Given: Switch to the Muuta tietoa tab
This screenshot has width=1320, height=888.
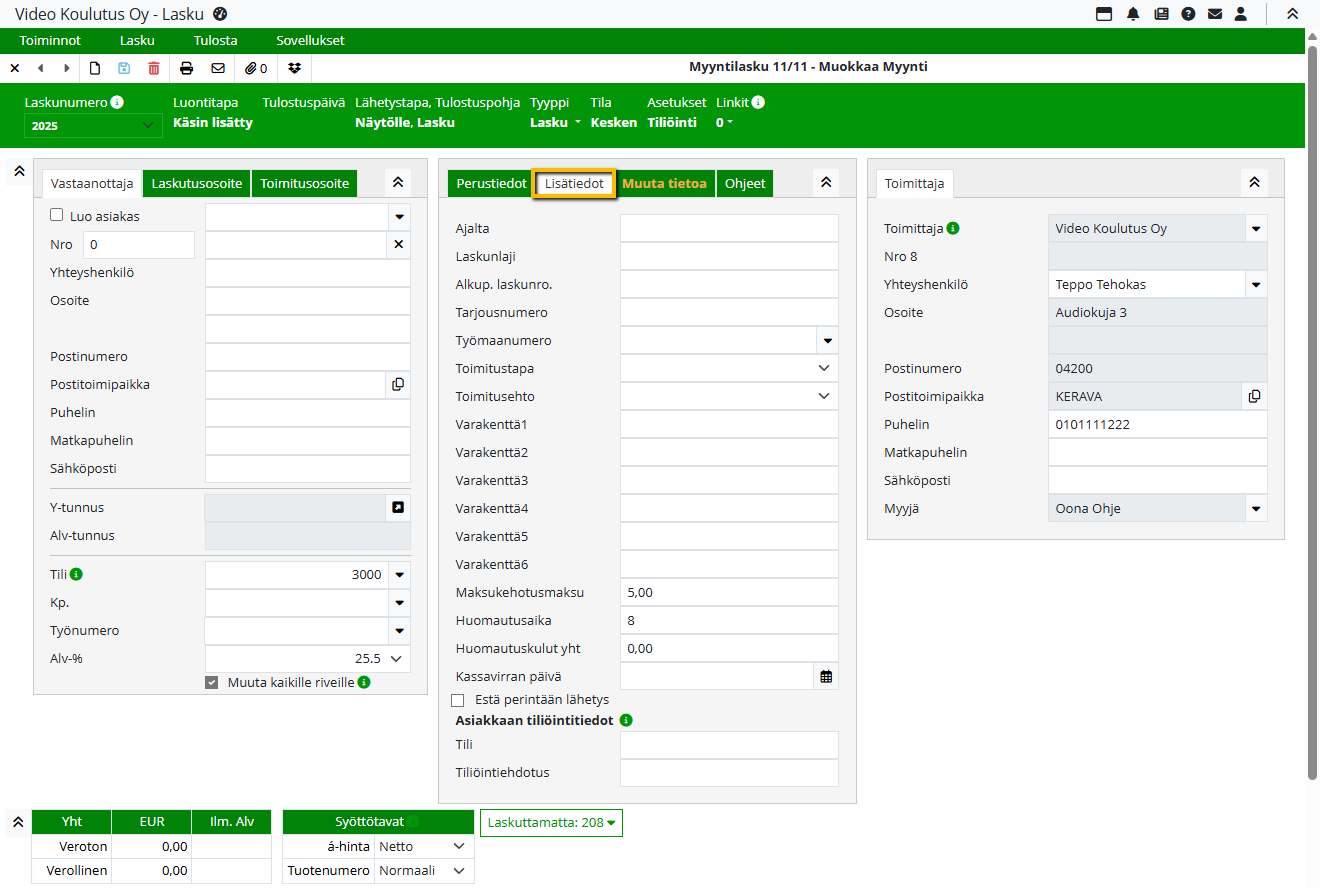Looking at the screenshot, I should pos(664,184).
